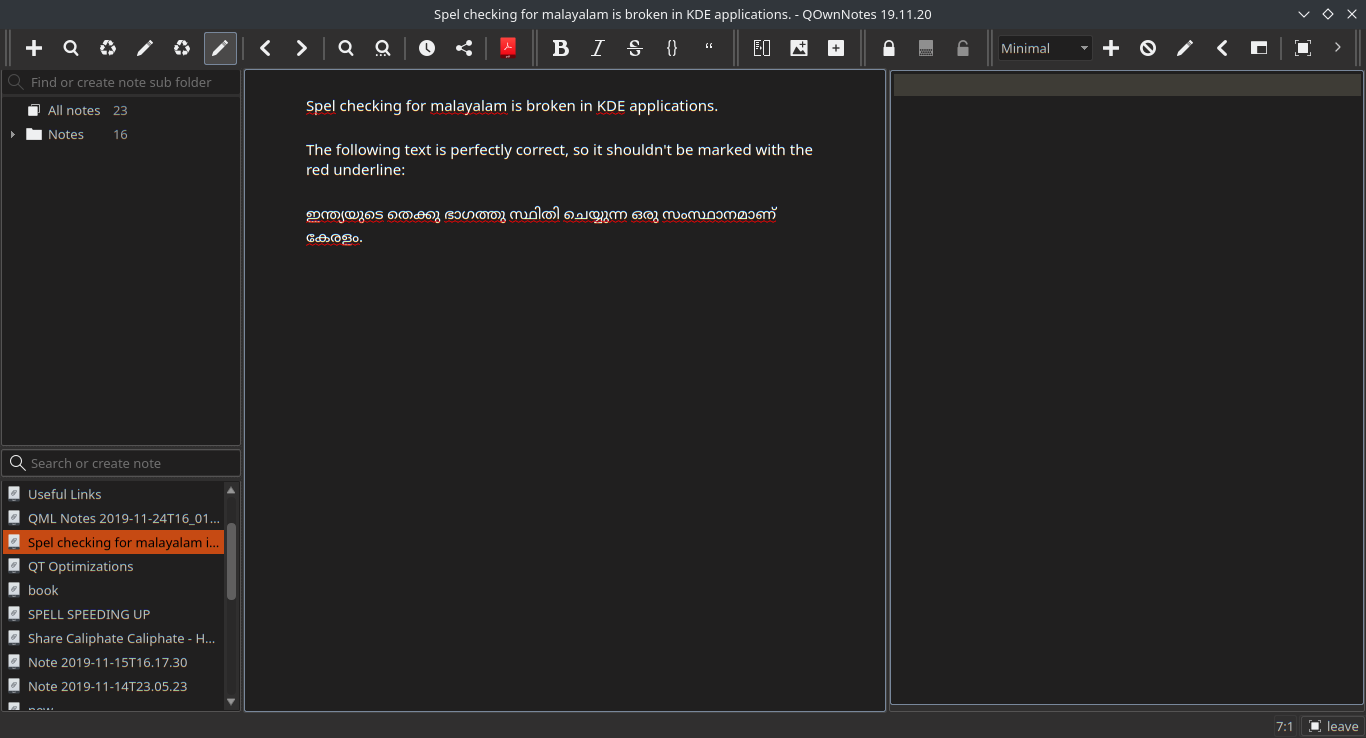The height and width of the screenshot is (738, 1366).
Task: Select the Spel checking for malayalam note in list
Action: (114, 542)
